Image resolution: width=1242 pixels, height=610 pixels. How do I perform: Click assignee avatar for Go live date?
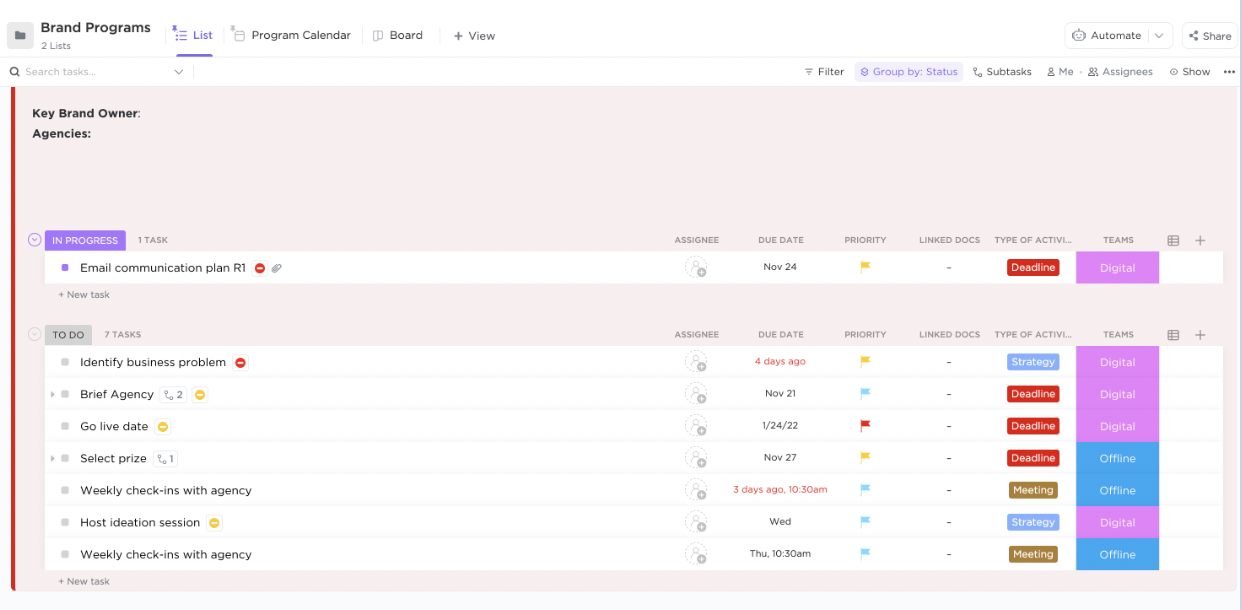pyautogui.click(x=696, y=426)
